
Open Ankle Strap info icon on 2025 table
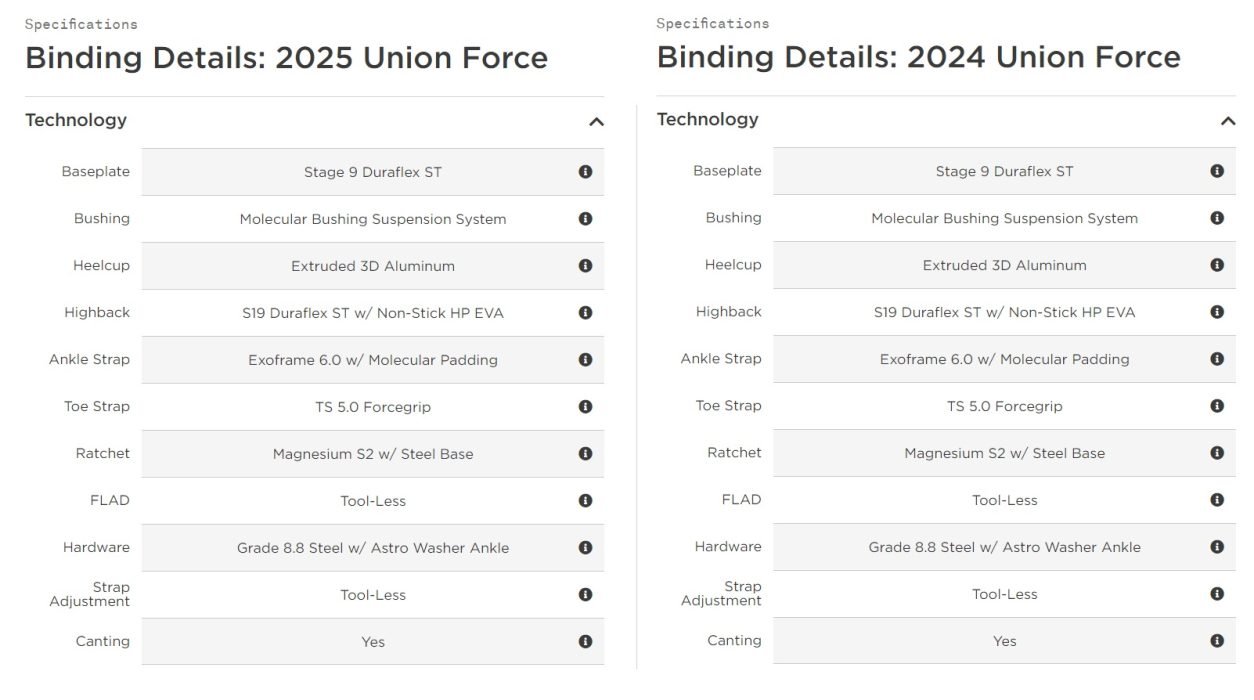[x=585, y=359]
